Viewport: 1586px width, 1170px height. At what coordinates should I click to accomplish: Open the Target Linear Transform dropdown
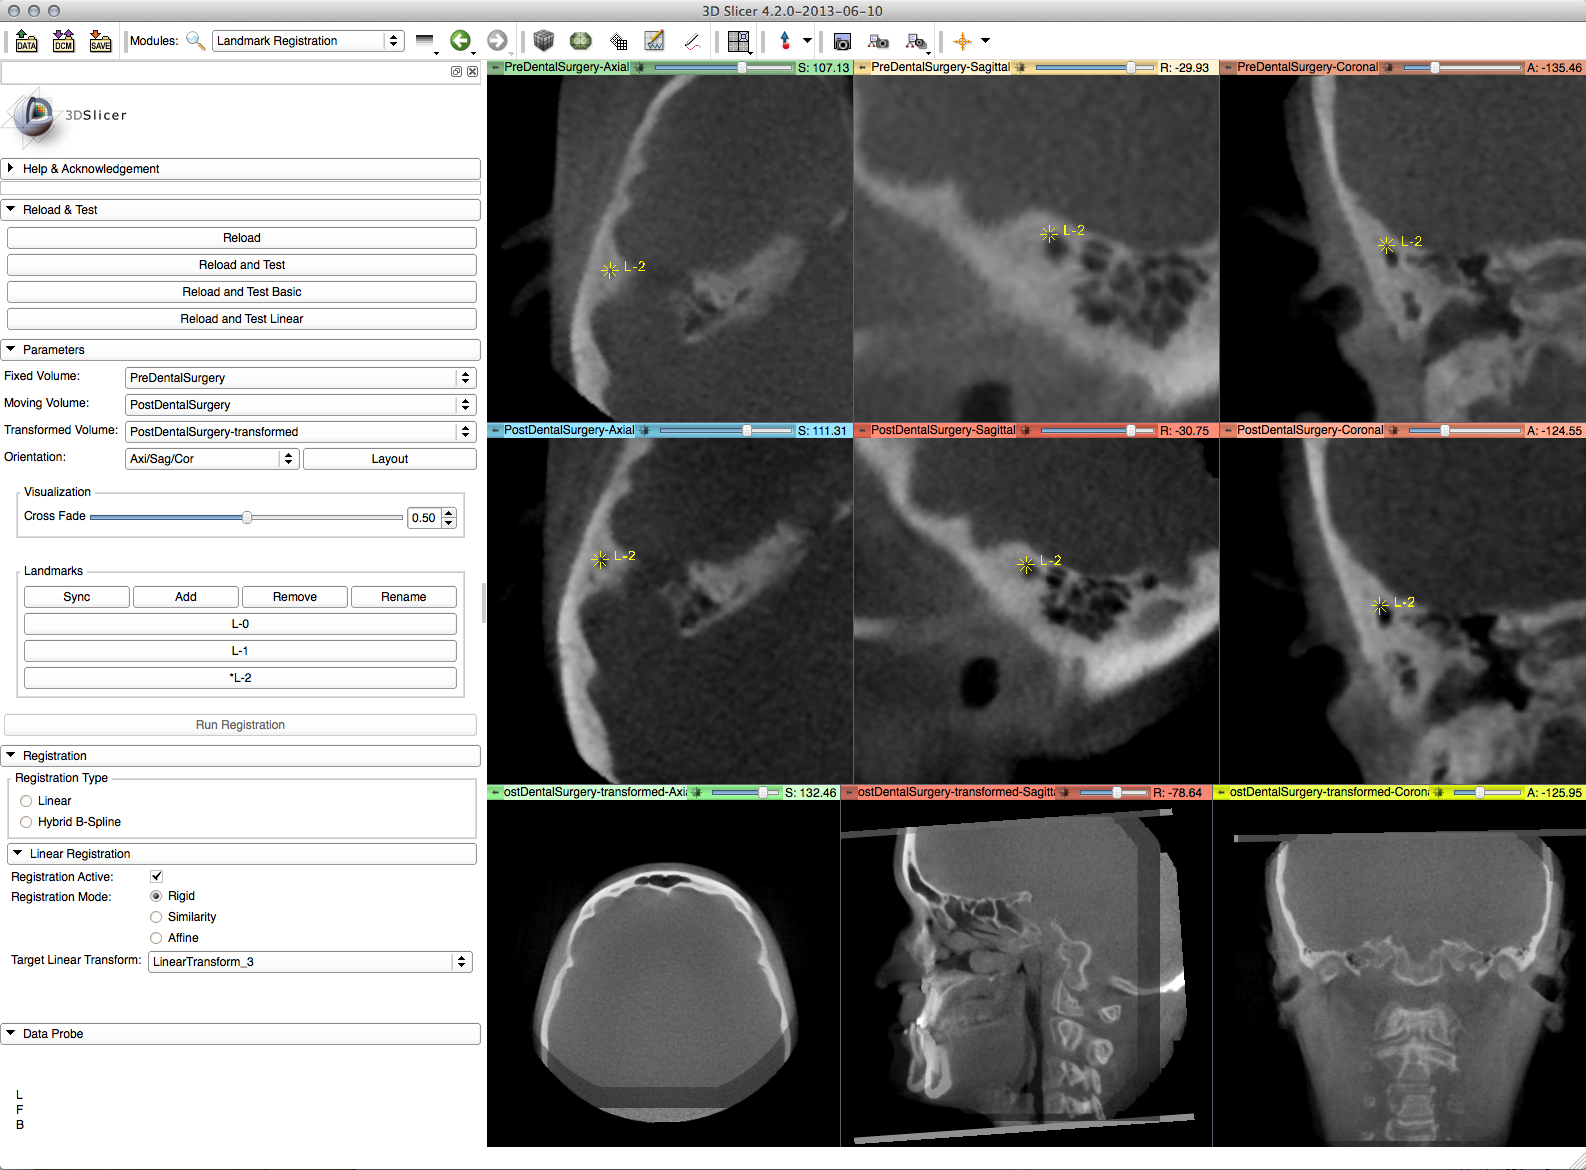310,962
